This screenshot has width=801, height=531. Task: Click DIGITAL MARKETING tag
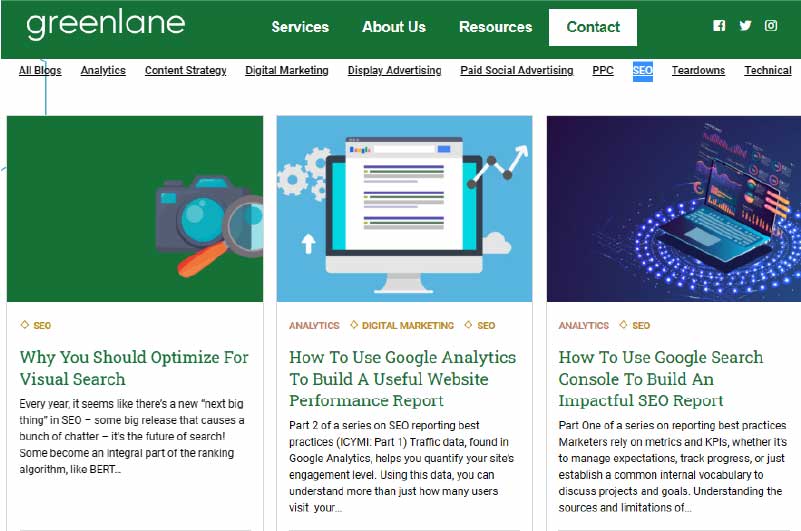click(x=408, y=326)
